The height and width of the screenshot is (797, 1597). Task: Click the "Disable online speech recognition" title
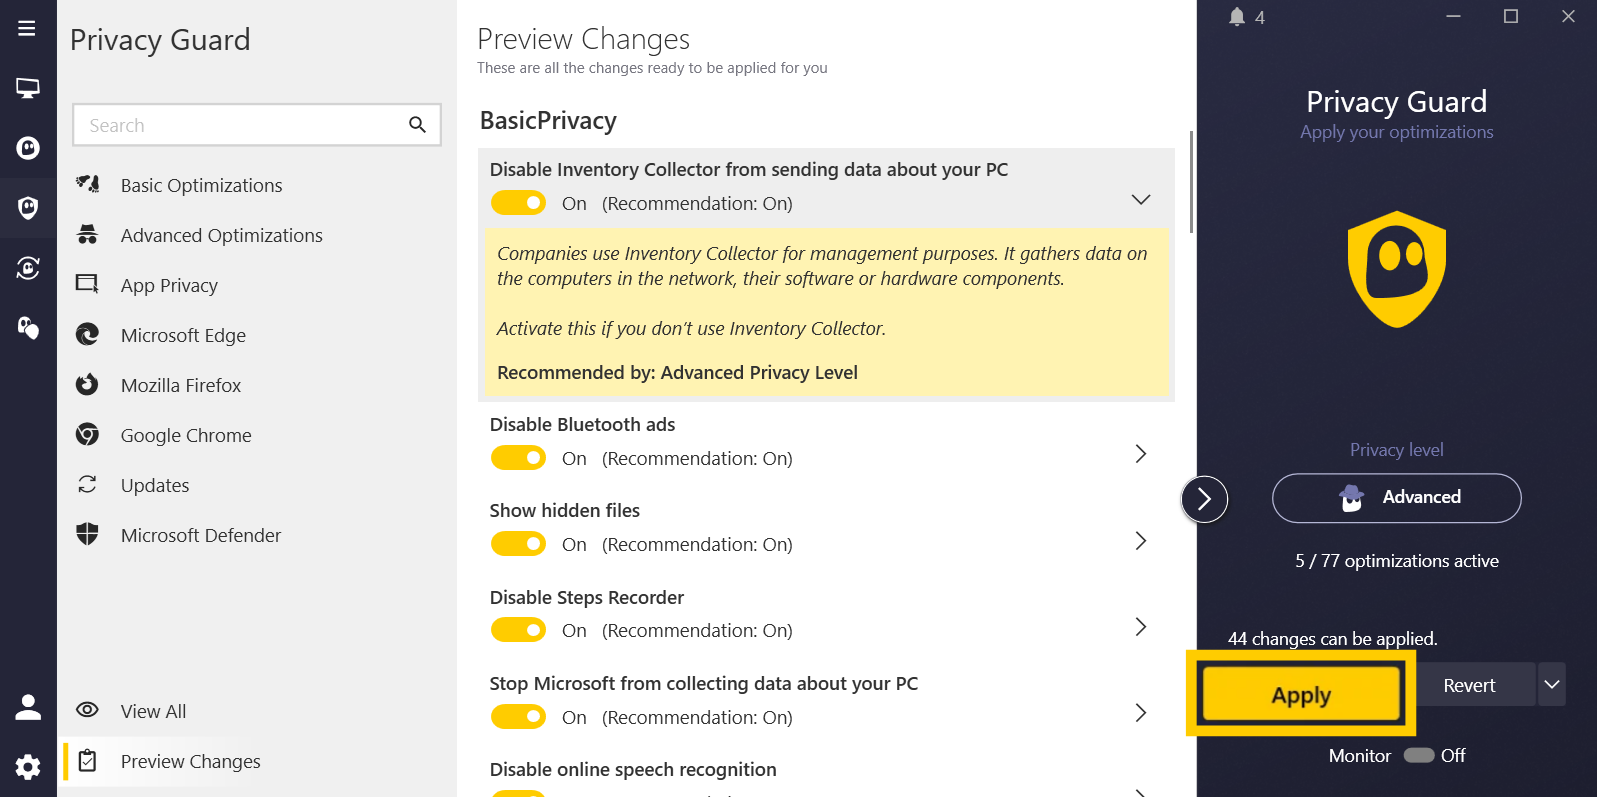(633, 769)
